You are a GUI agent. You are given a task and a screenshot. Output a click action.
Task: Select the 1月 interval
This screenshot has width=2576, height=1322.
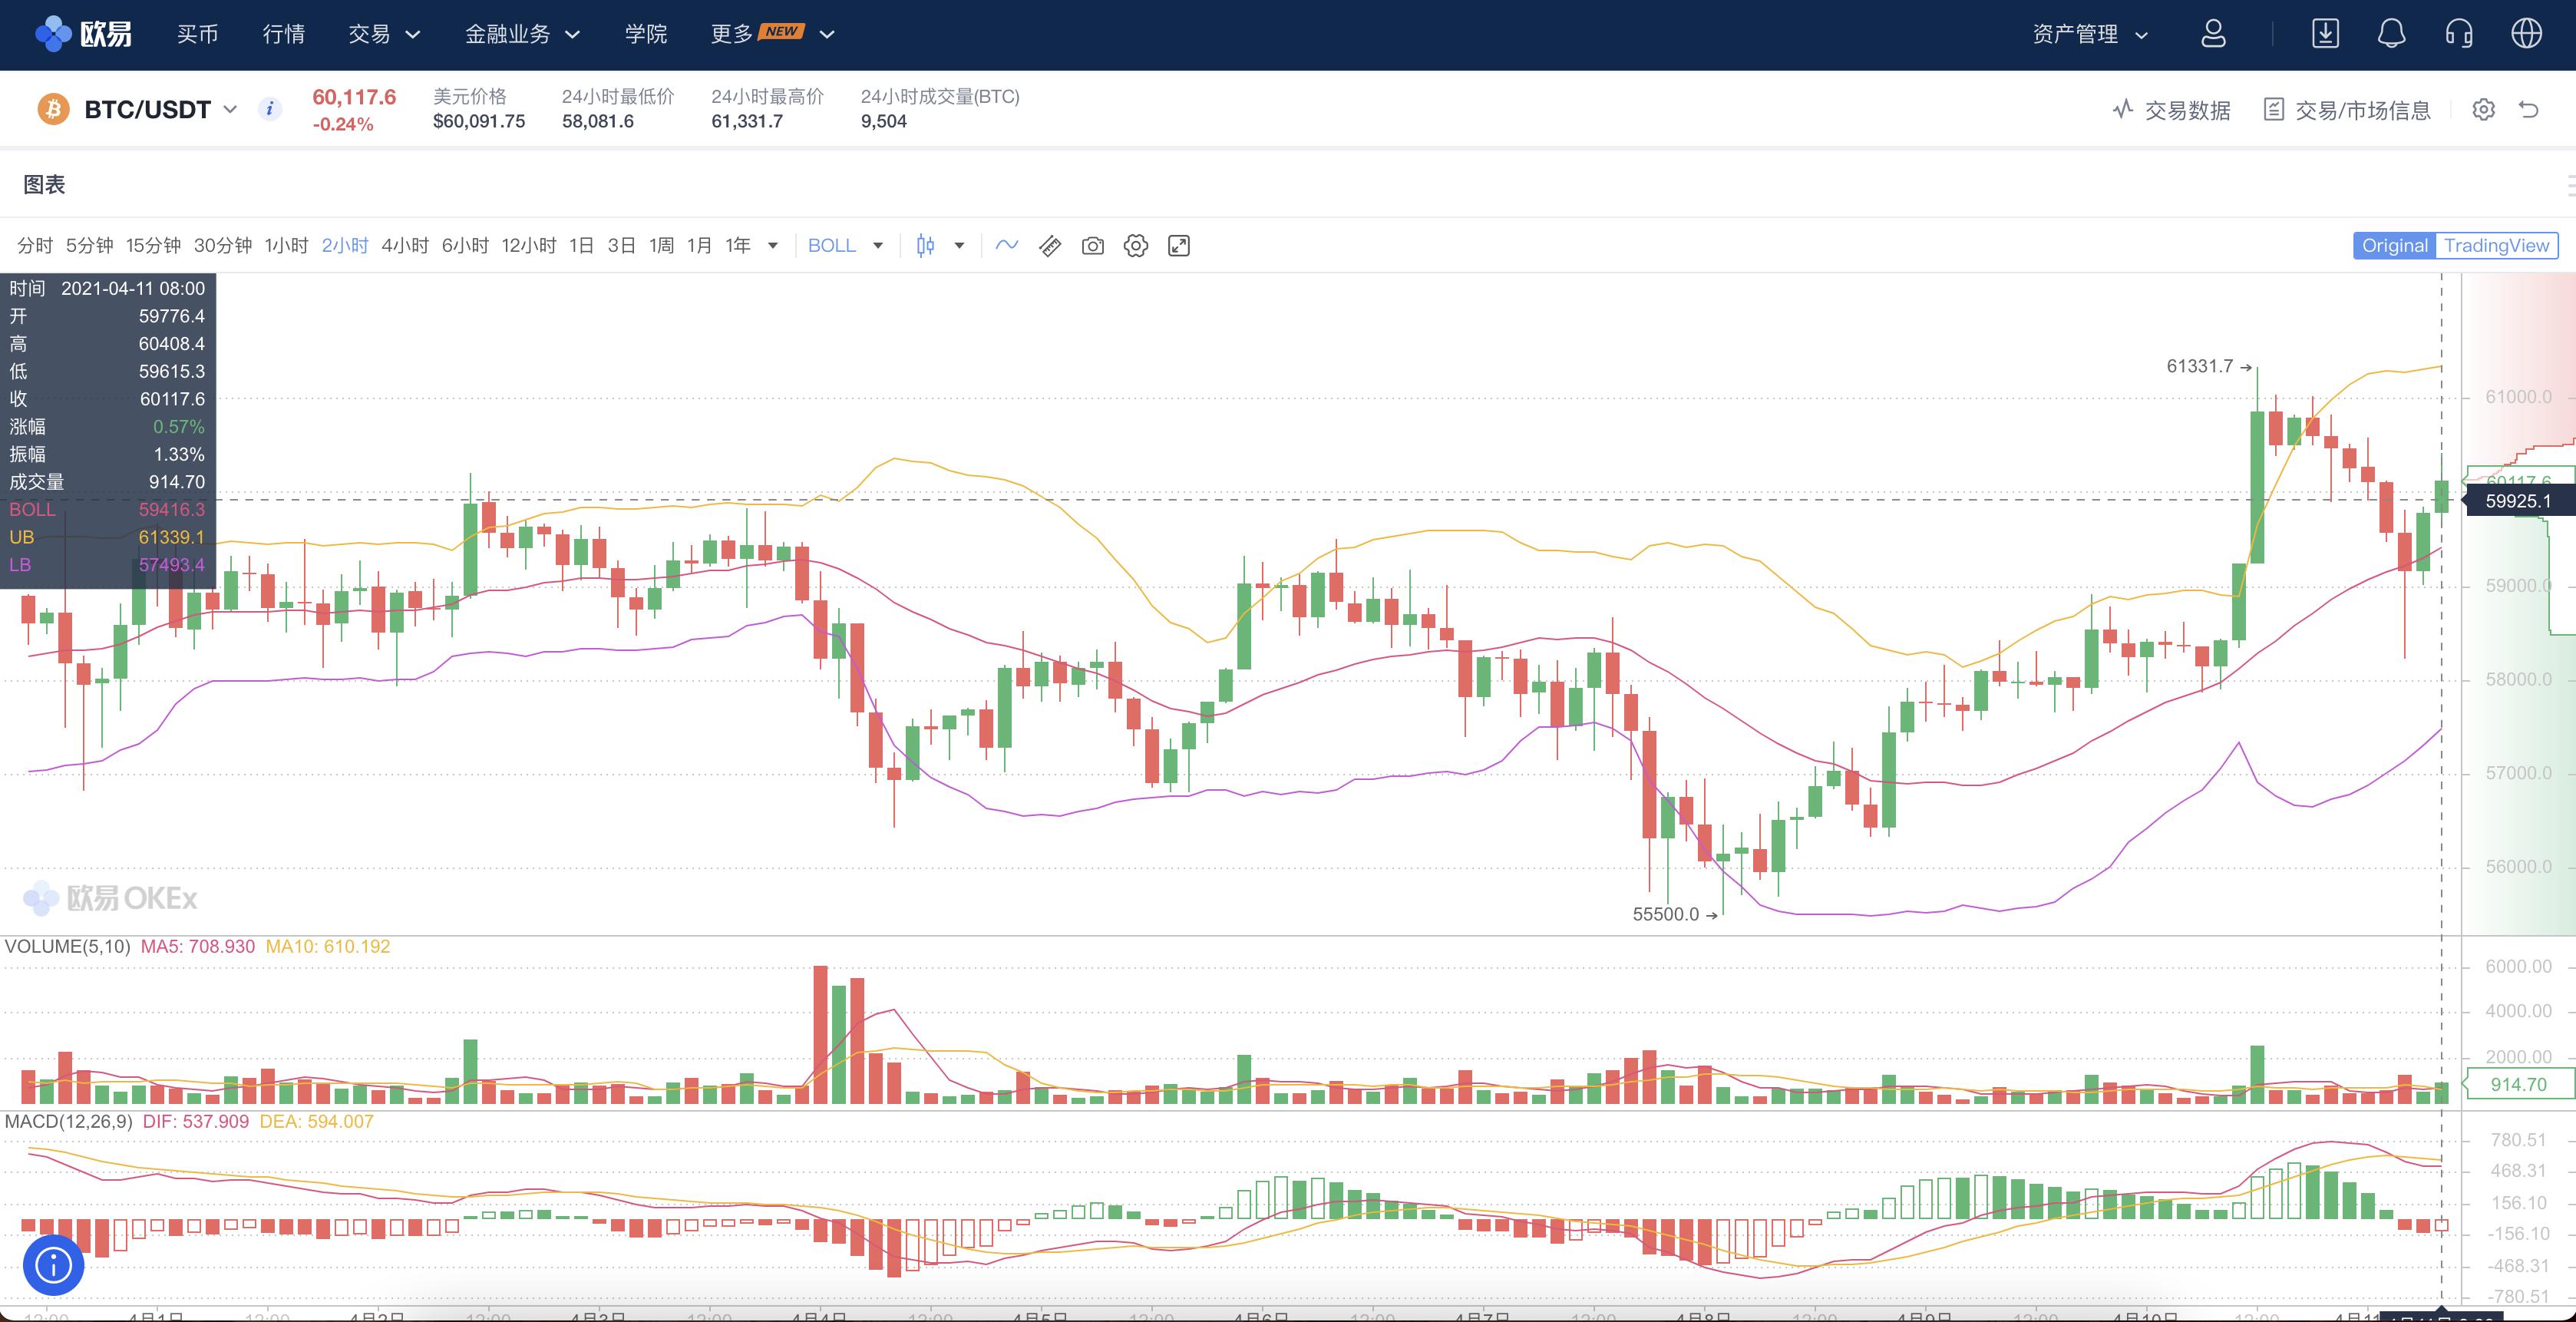699,246
